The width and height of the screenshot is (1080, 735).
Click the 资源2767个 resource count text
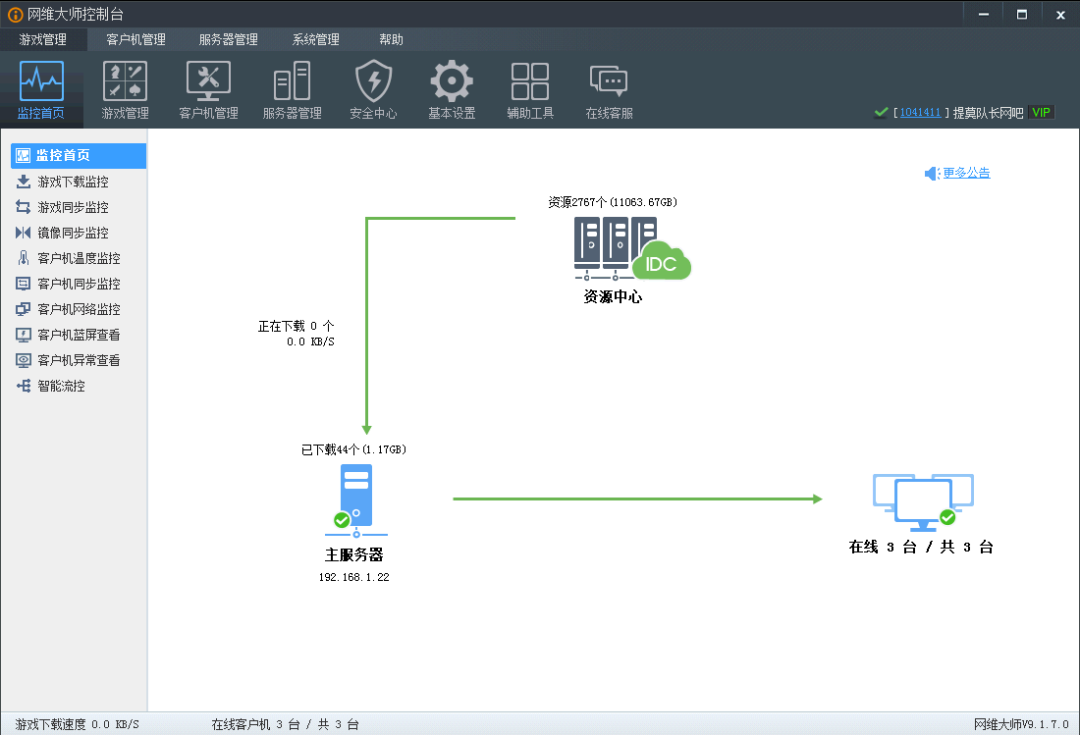click(612, 202)
